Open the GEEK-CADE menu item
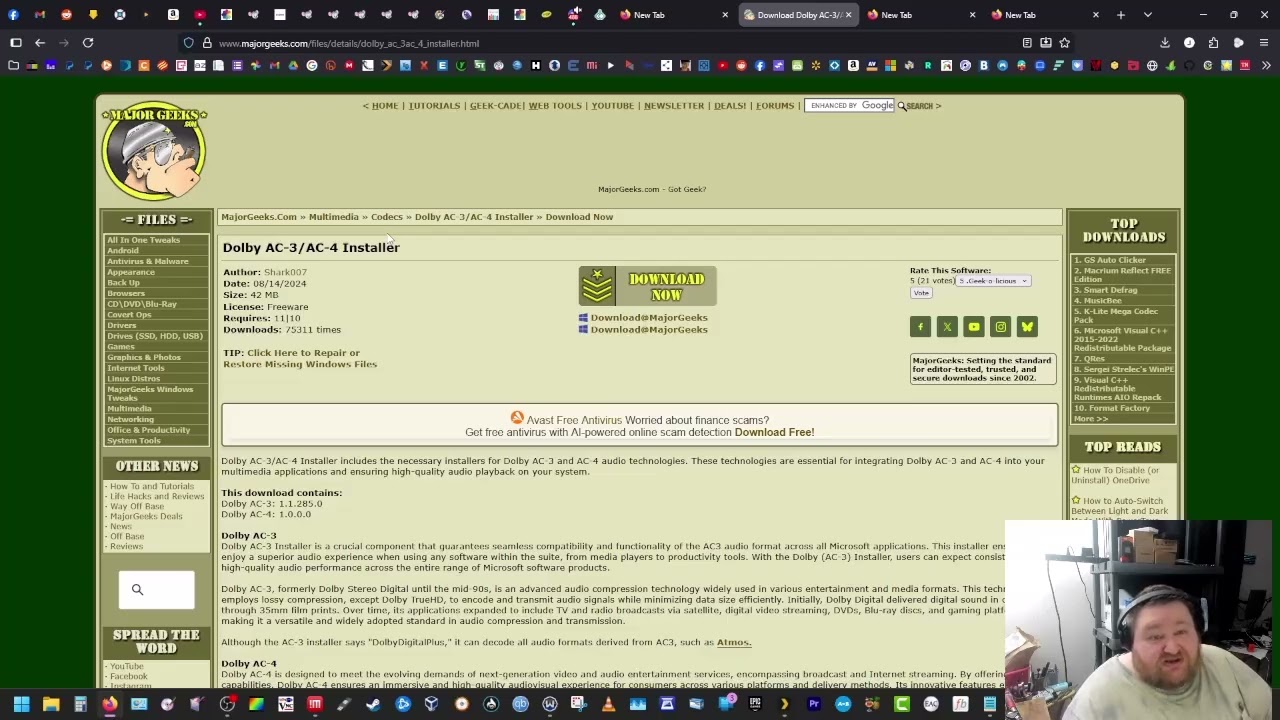Viewport: 1280px width, 720px height. point(495,106)
